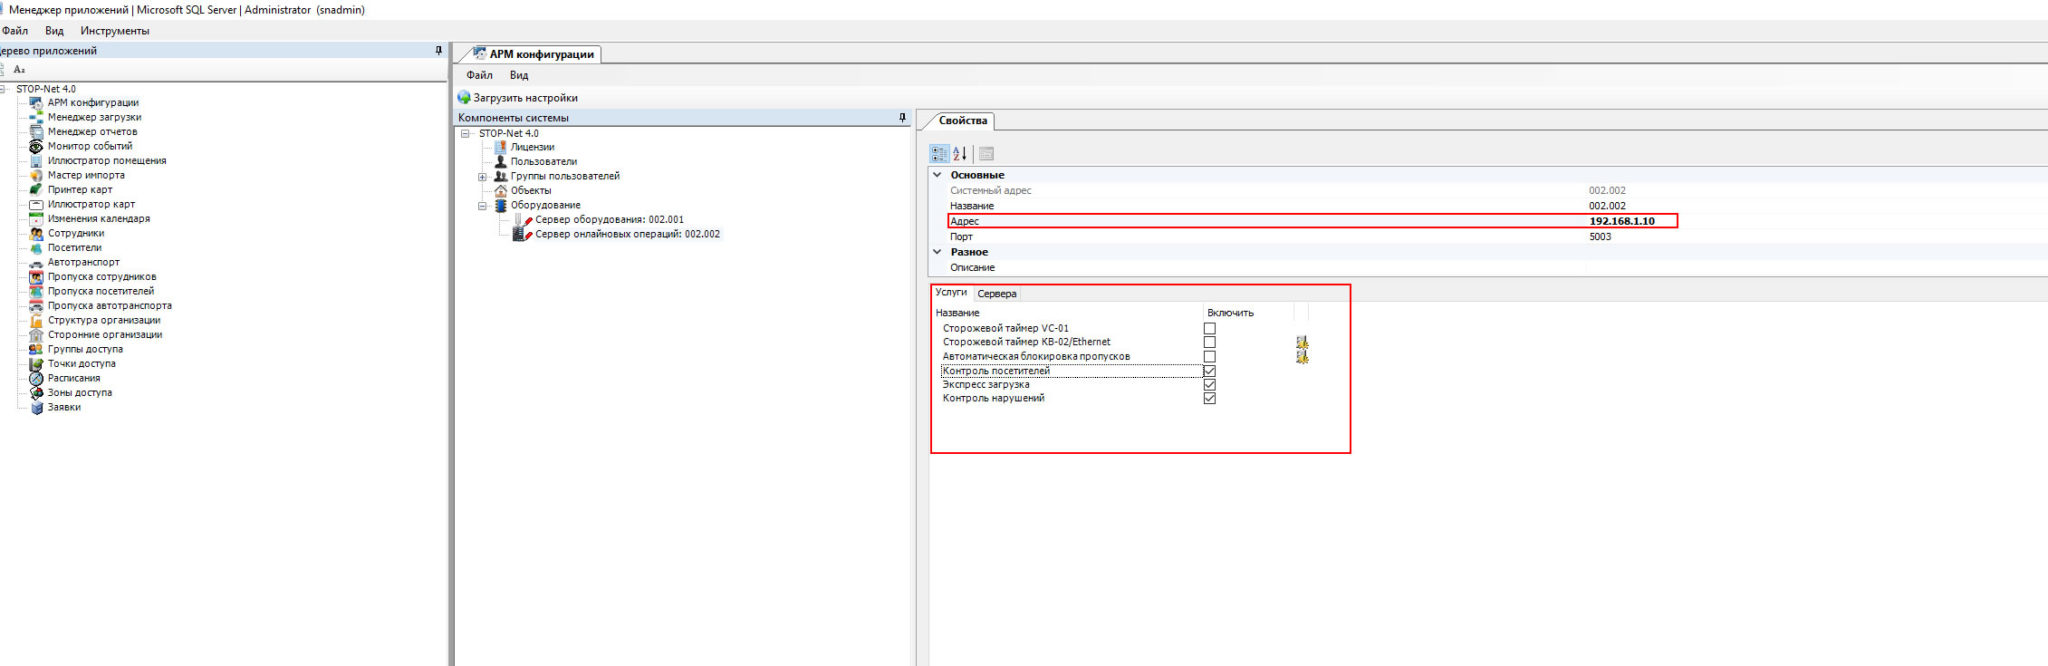The height and width of the screenshot is (666, 2048).
Task: Enable Автоматическая блокировка пропусков checkbox
Action: click(x=1209, y=356)
